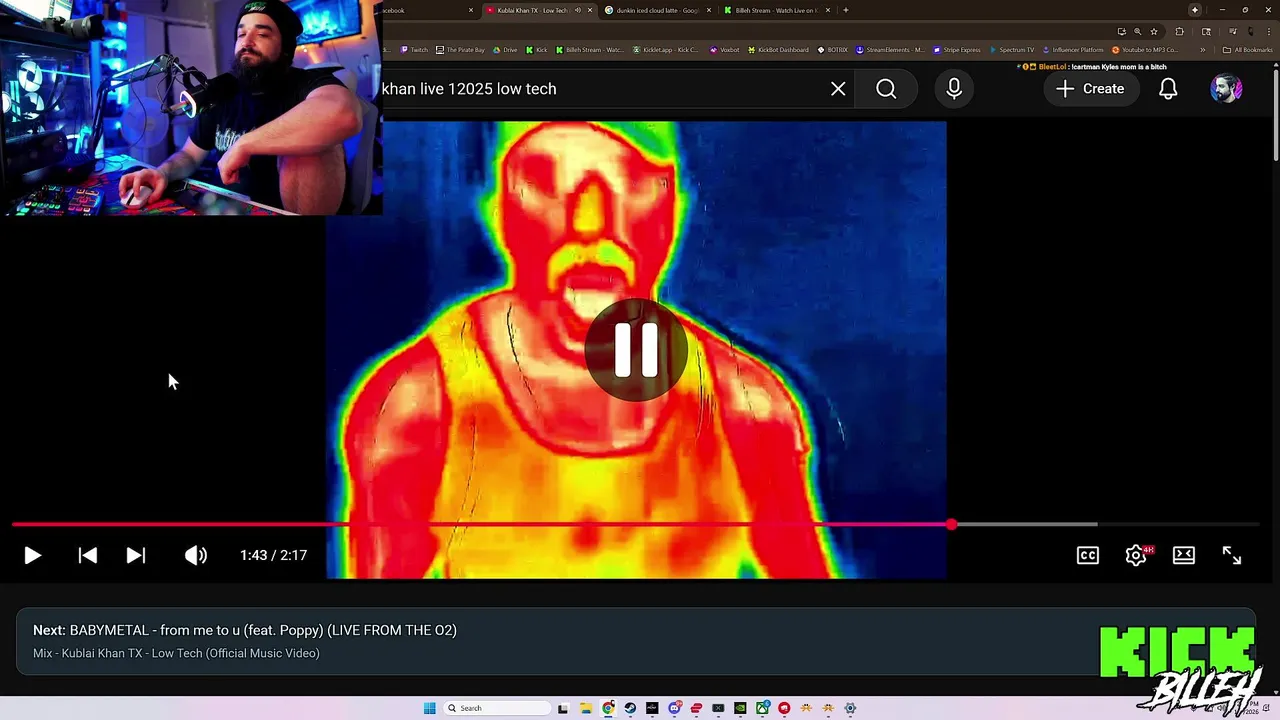Seek using the red progress bar handle
Viewport: 1280px width, 720px height.
[951, 524]
